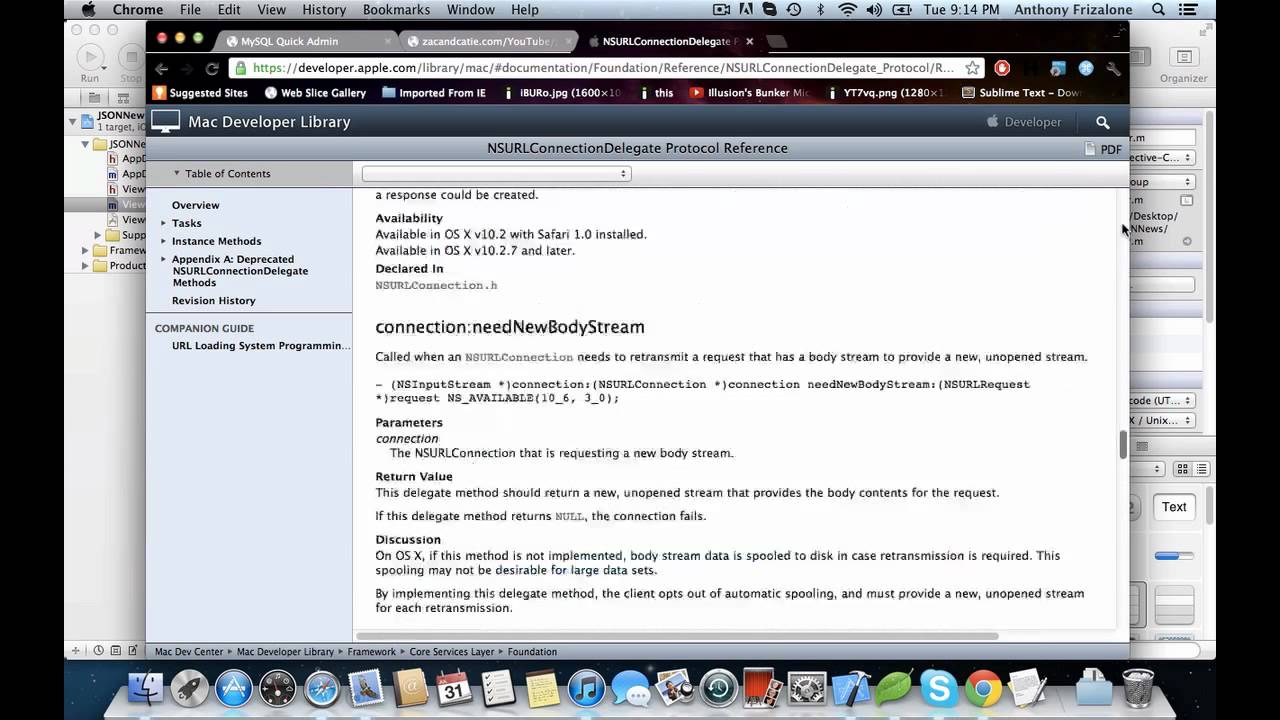The image size is (1280, 720).
Task: Open the History menu
Action: (x=324, y=10)
